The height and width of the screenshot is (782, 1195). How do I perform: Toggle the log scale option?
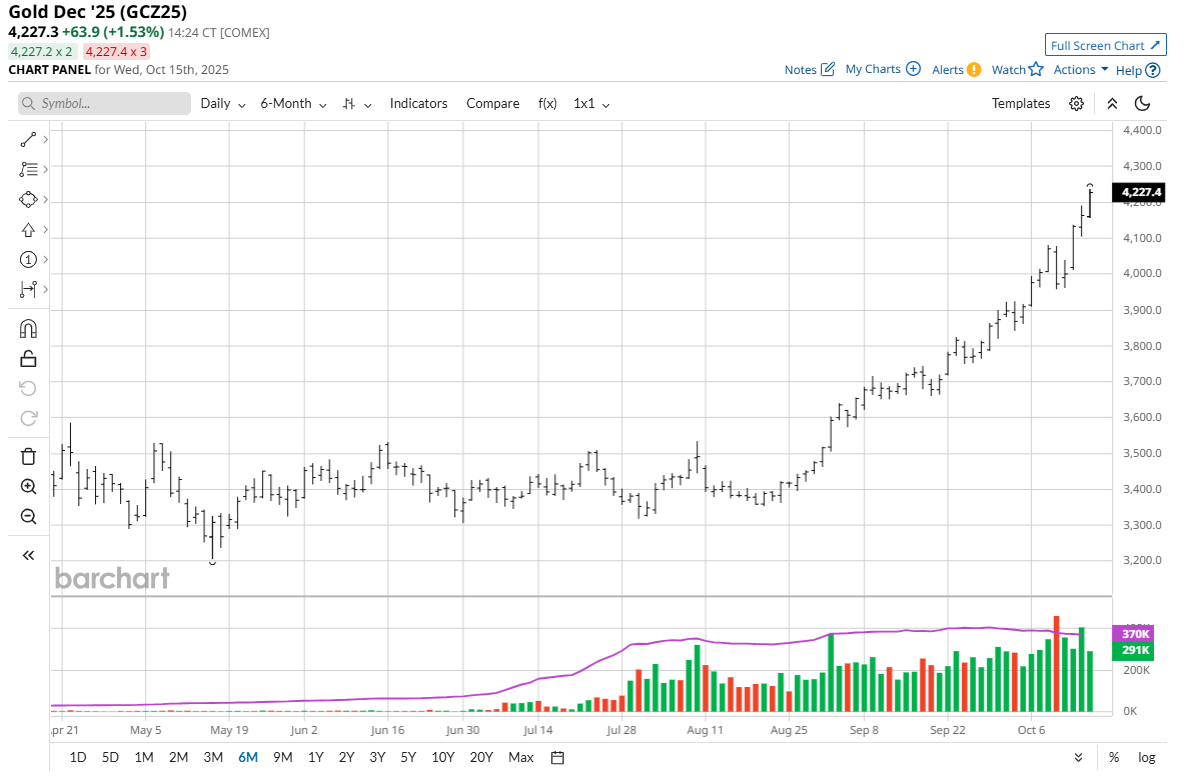(x=1146, y=757)
